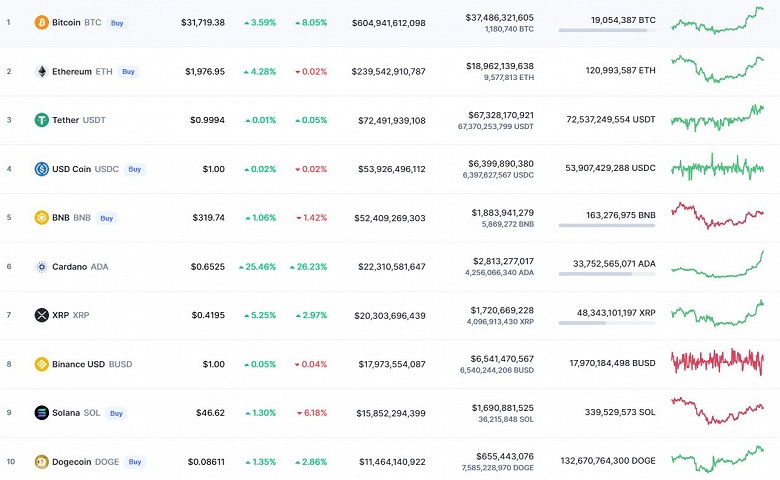Viewport: 780px width, 480px height.
Task: Open the Cardano coin name link
Action: click(x=69, y=266)
